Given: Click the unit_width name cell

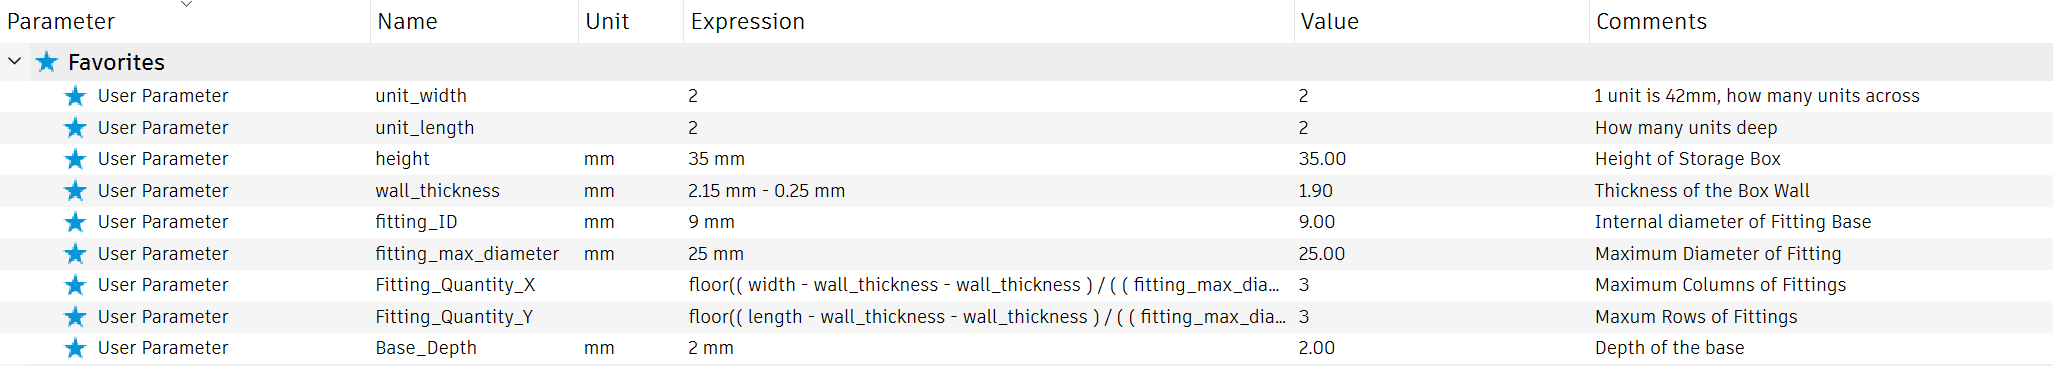Looking at the screenshot, I should pyautogui.click(x=474, y=96).
